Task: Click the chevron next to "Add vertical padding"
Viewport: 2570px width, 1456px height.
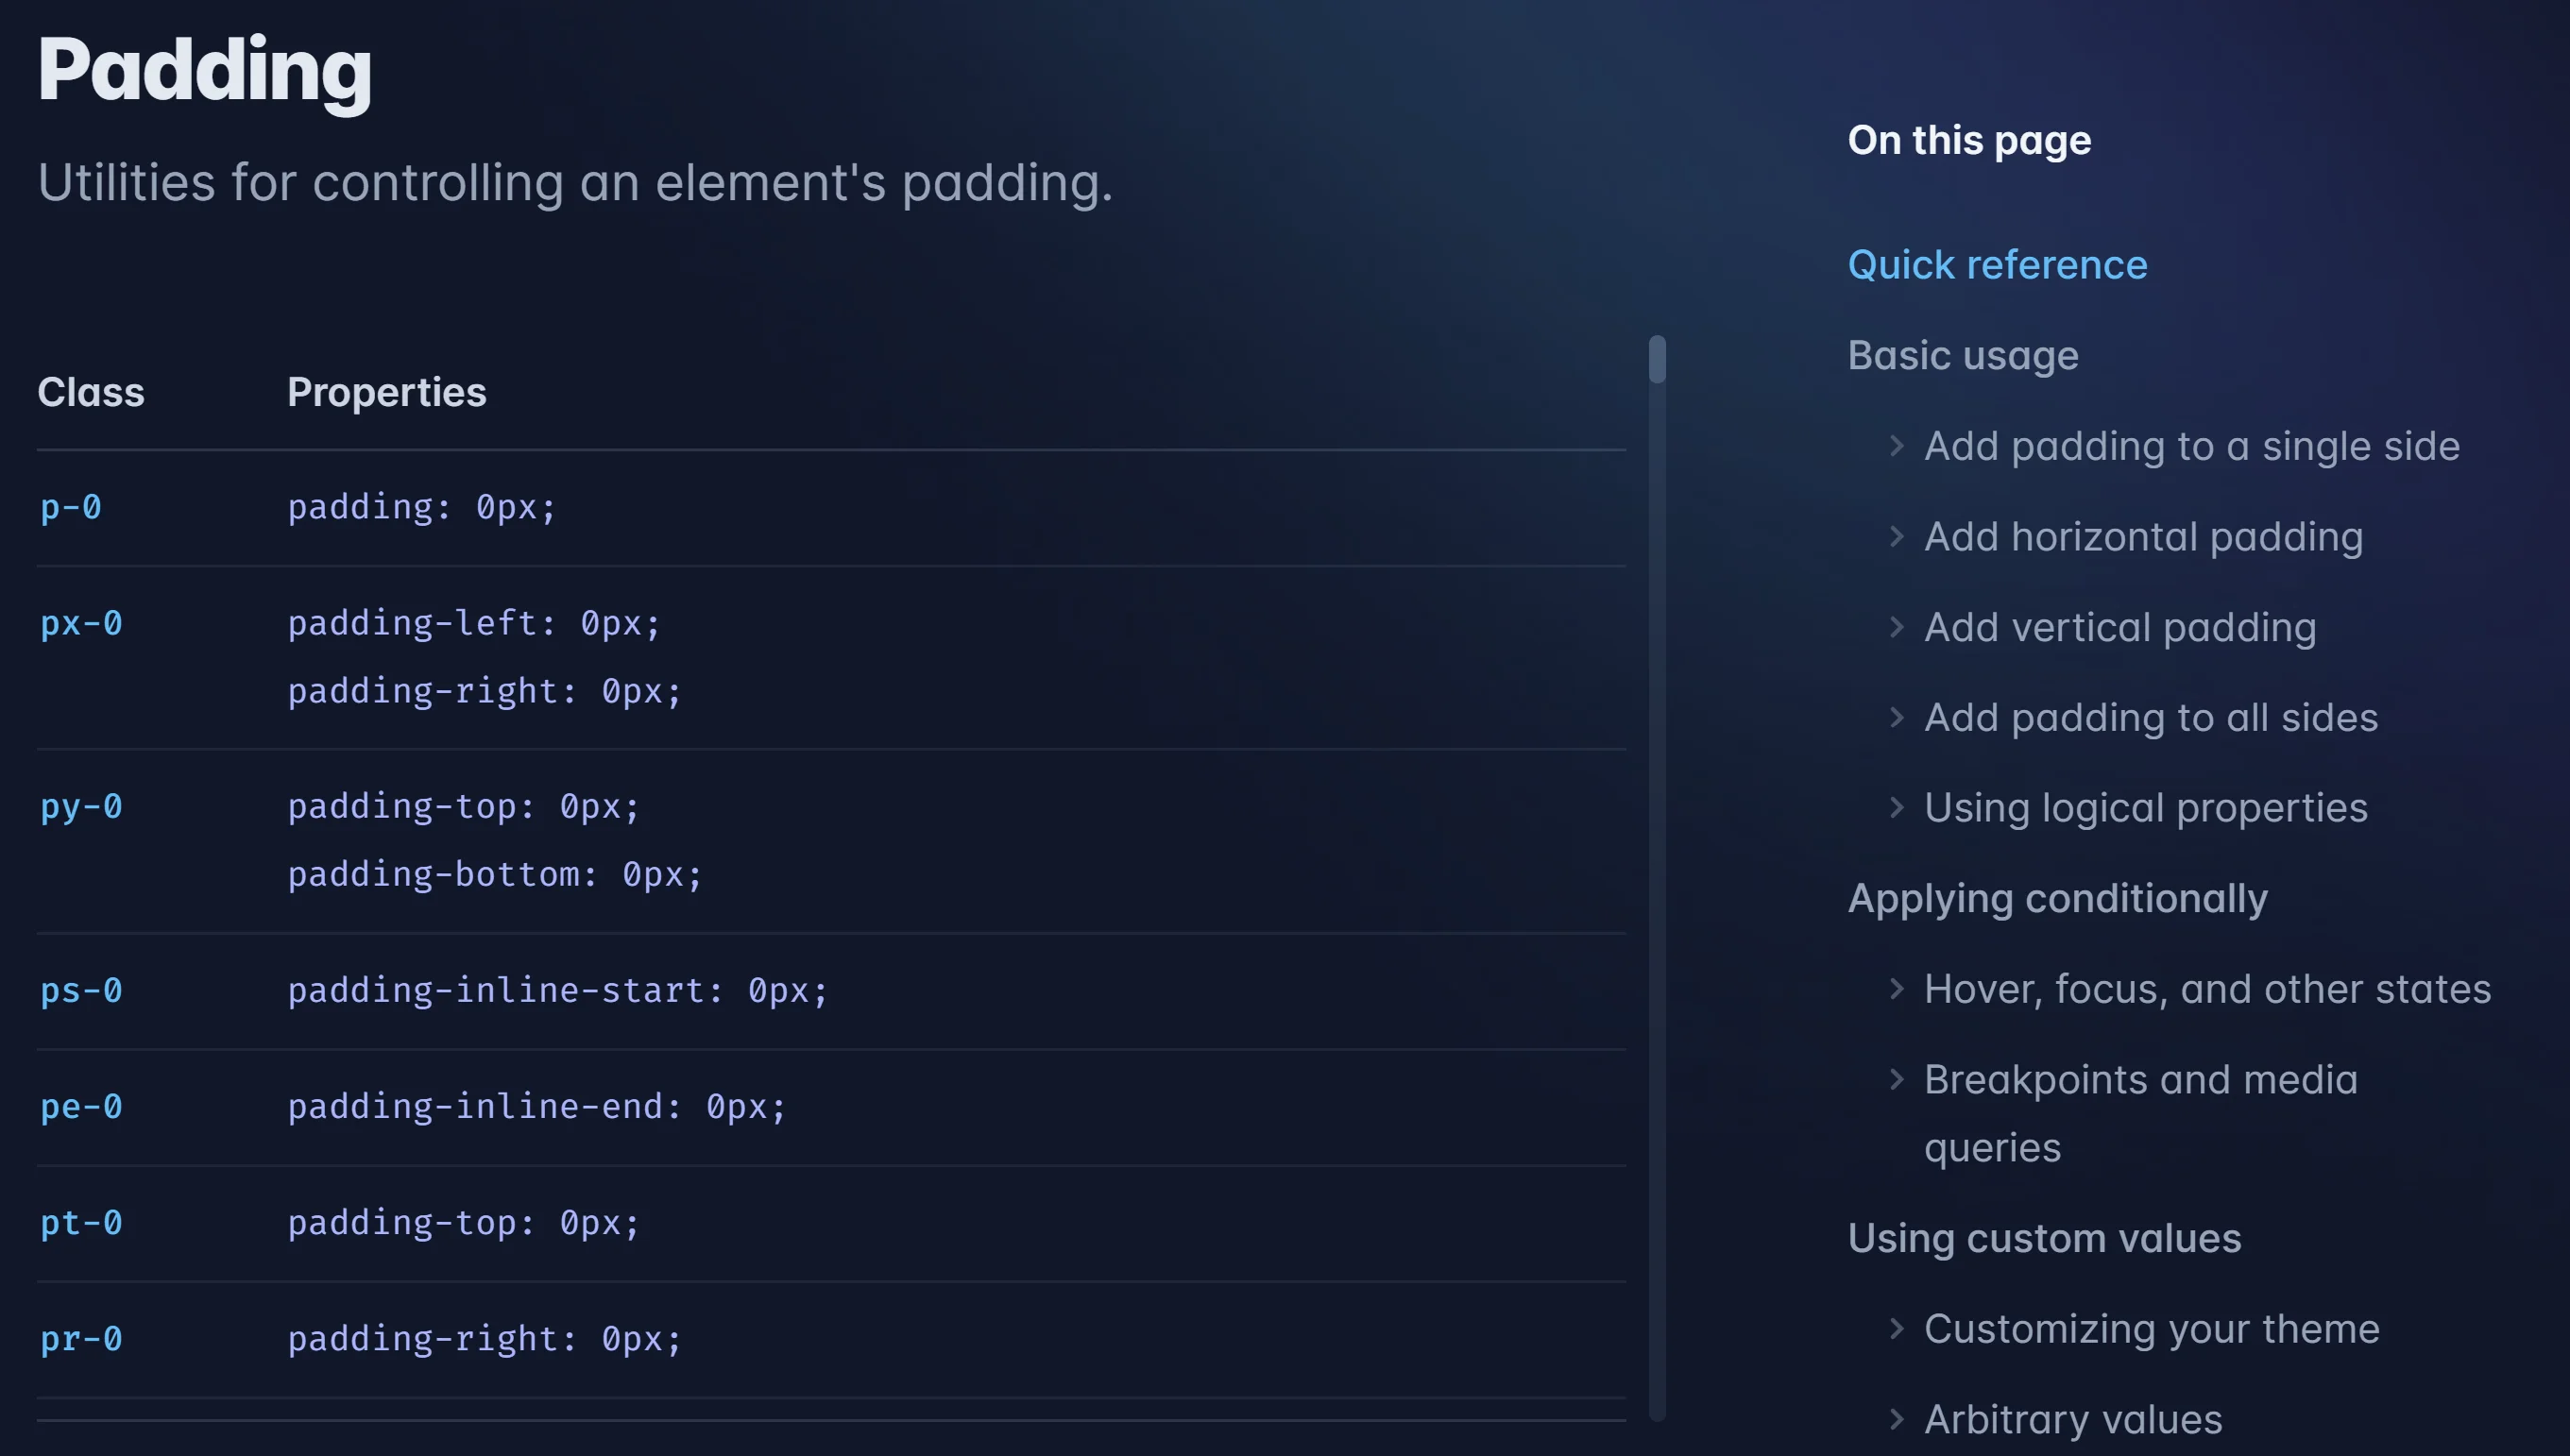Action: [x=1897, y=627]
